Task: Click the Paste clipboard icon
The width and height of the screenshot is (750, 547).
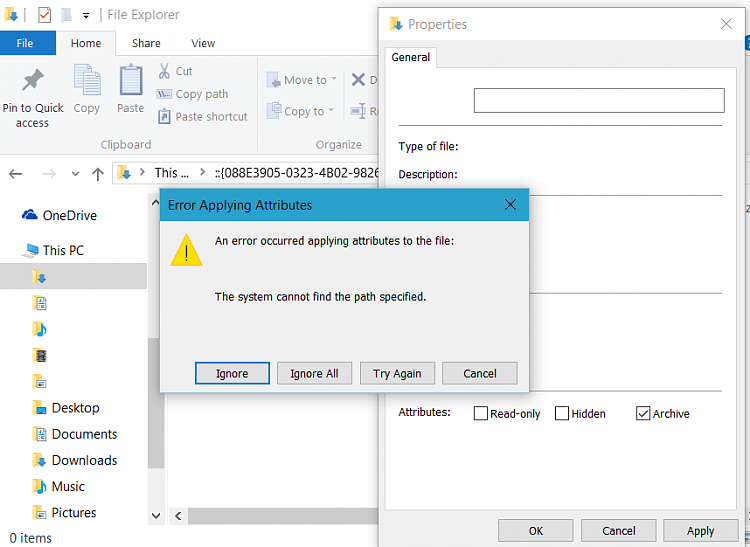Action: click(x=131, y=80)
